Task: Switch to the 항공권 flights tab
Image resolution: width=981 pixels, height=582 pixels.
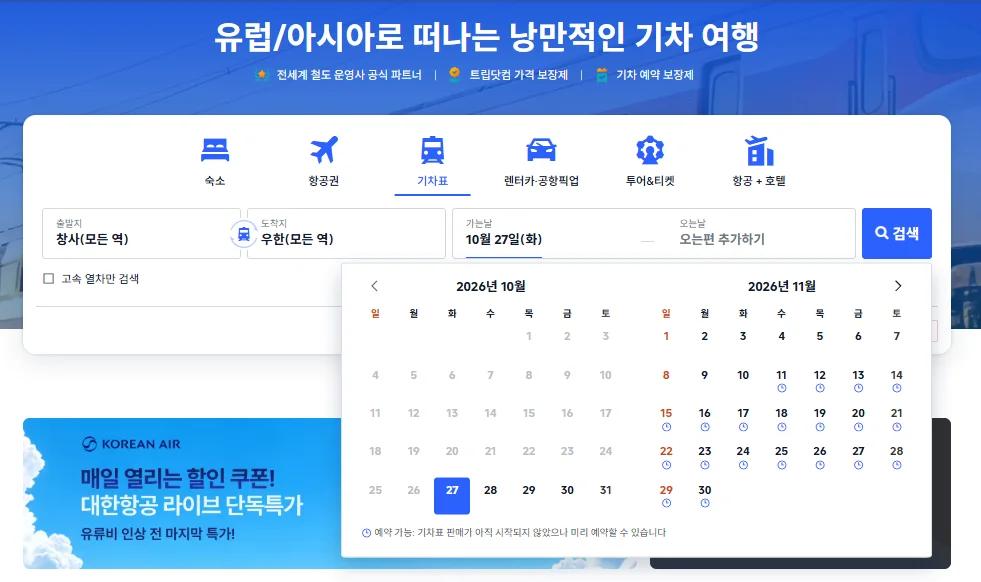Action: (323, 161)
